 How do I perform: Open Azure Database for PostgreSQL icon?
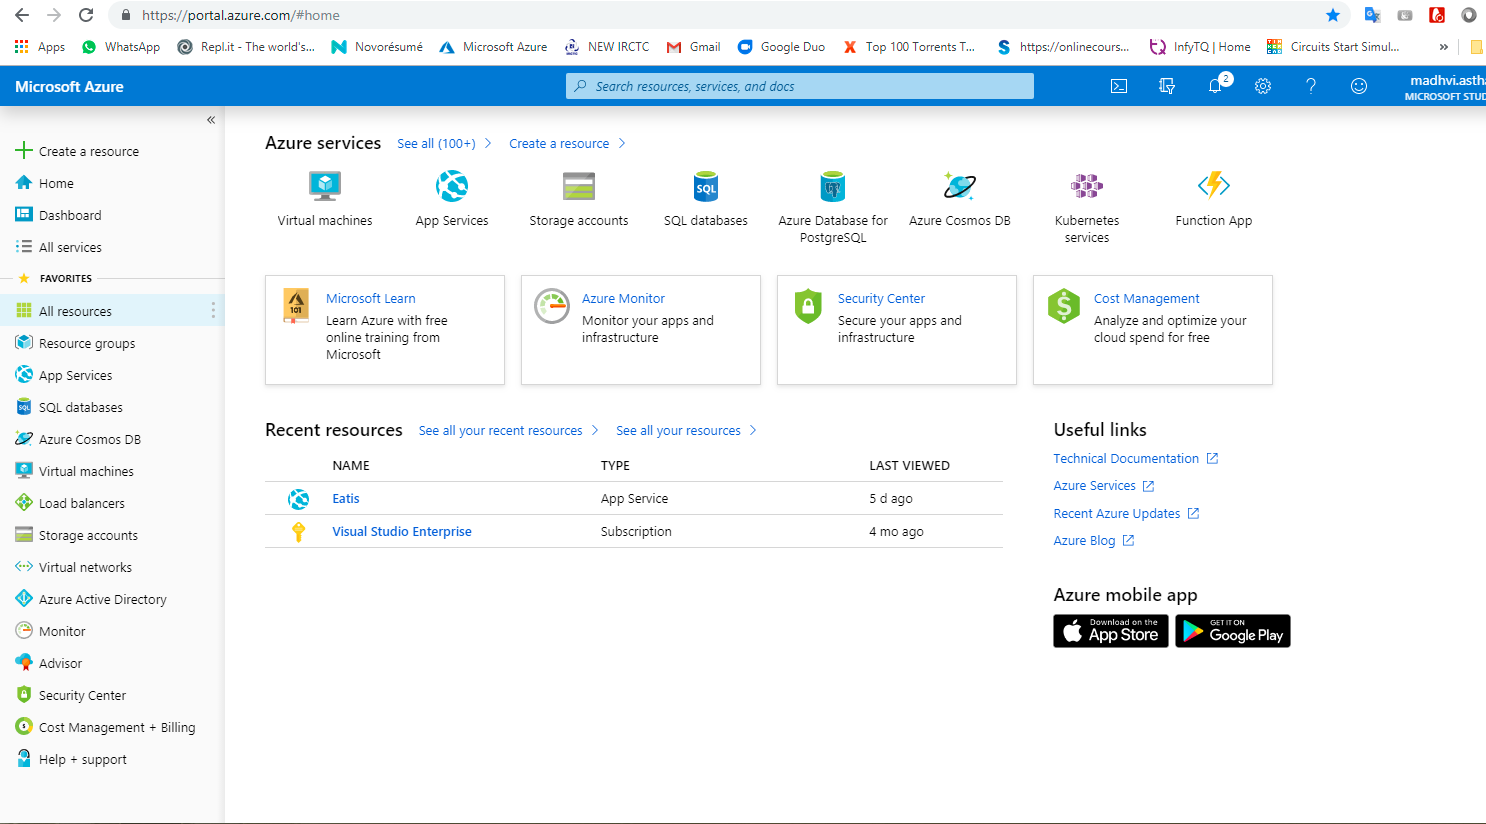[833, 186]
